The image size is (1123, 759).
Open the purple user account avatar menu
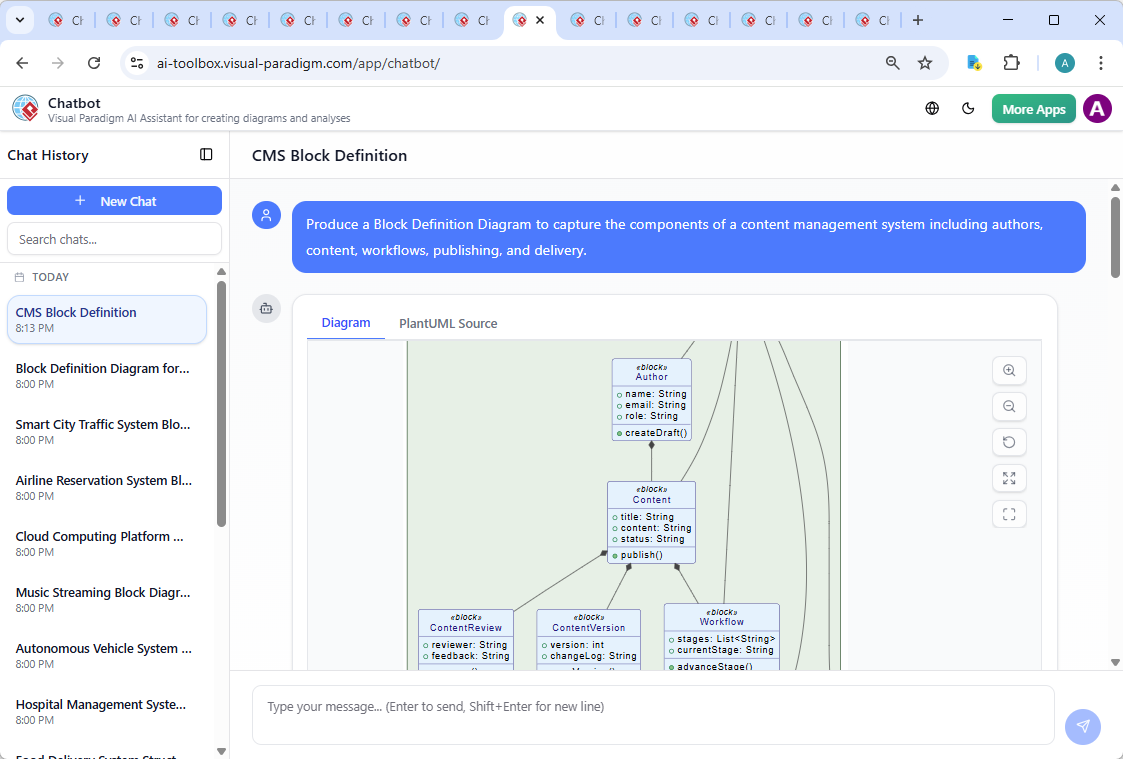[1097, 109]
